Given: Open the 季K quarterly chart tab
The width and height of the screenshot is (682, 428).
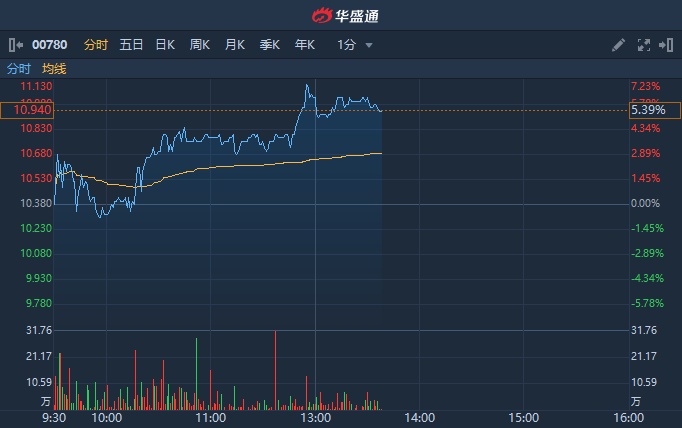Looking at the screenshot, I should [x=270, y=45].
